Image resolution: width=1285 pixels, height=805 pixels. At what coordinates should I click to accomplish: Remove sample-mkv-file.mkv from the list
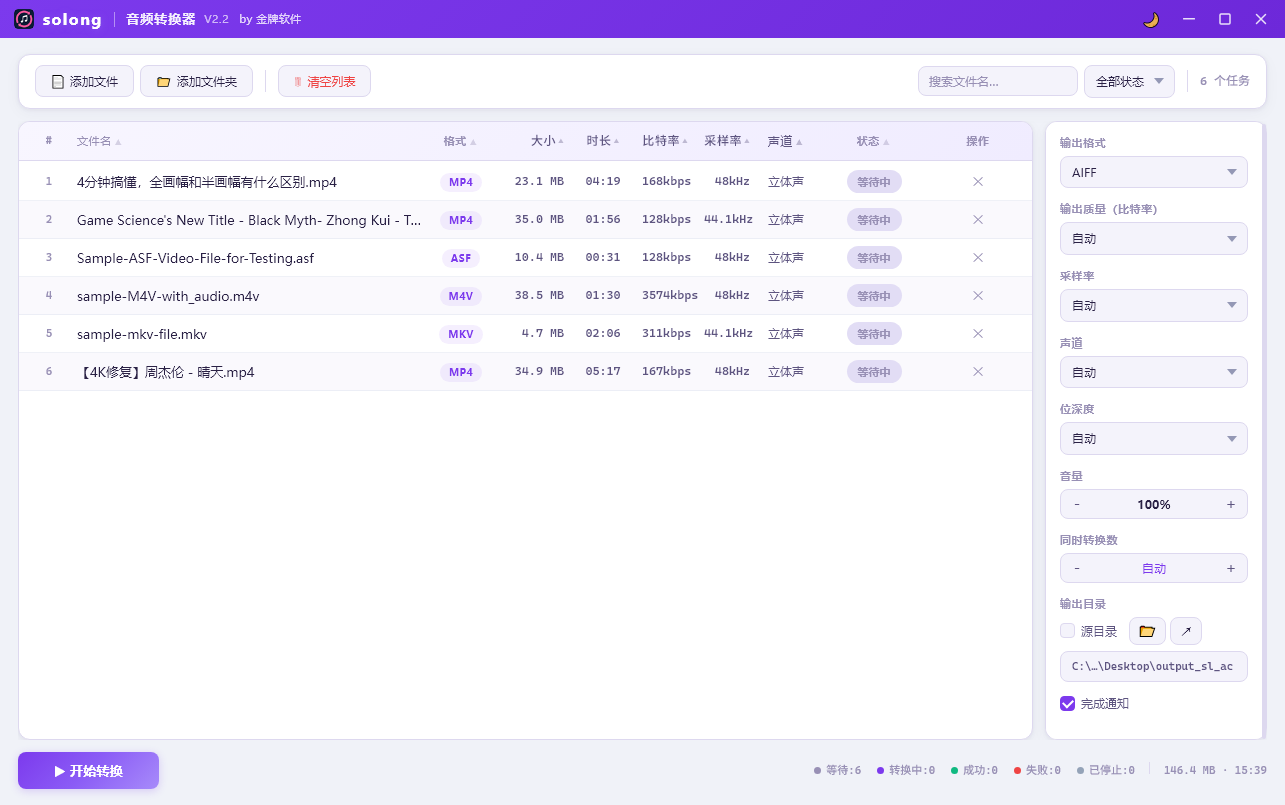(978, 333)
